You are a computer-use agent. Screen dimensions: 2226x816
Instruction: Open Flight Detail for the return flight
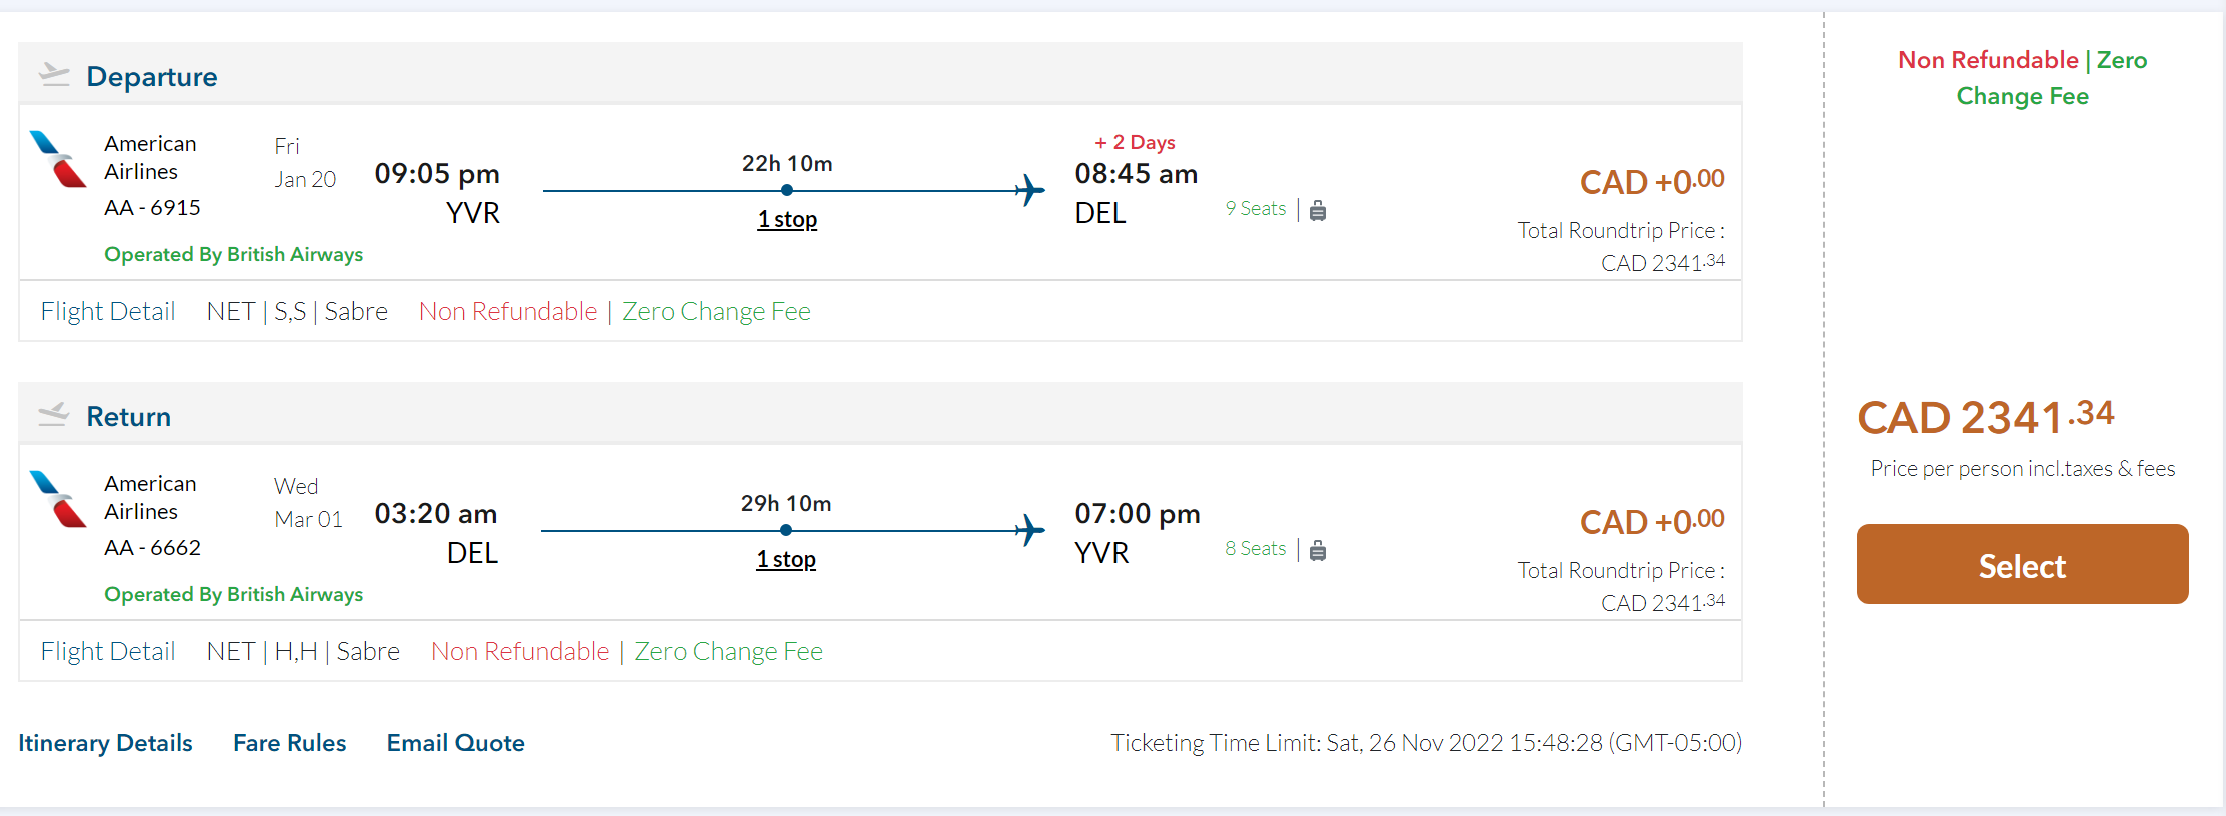108,651
